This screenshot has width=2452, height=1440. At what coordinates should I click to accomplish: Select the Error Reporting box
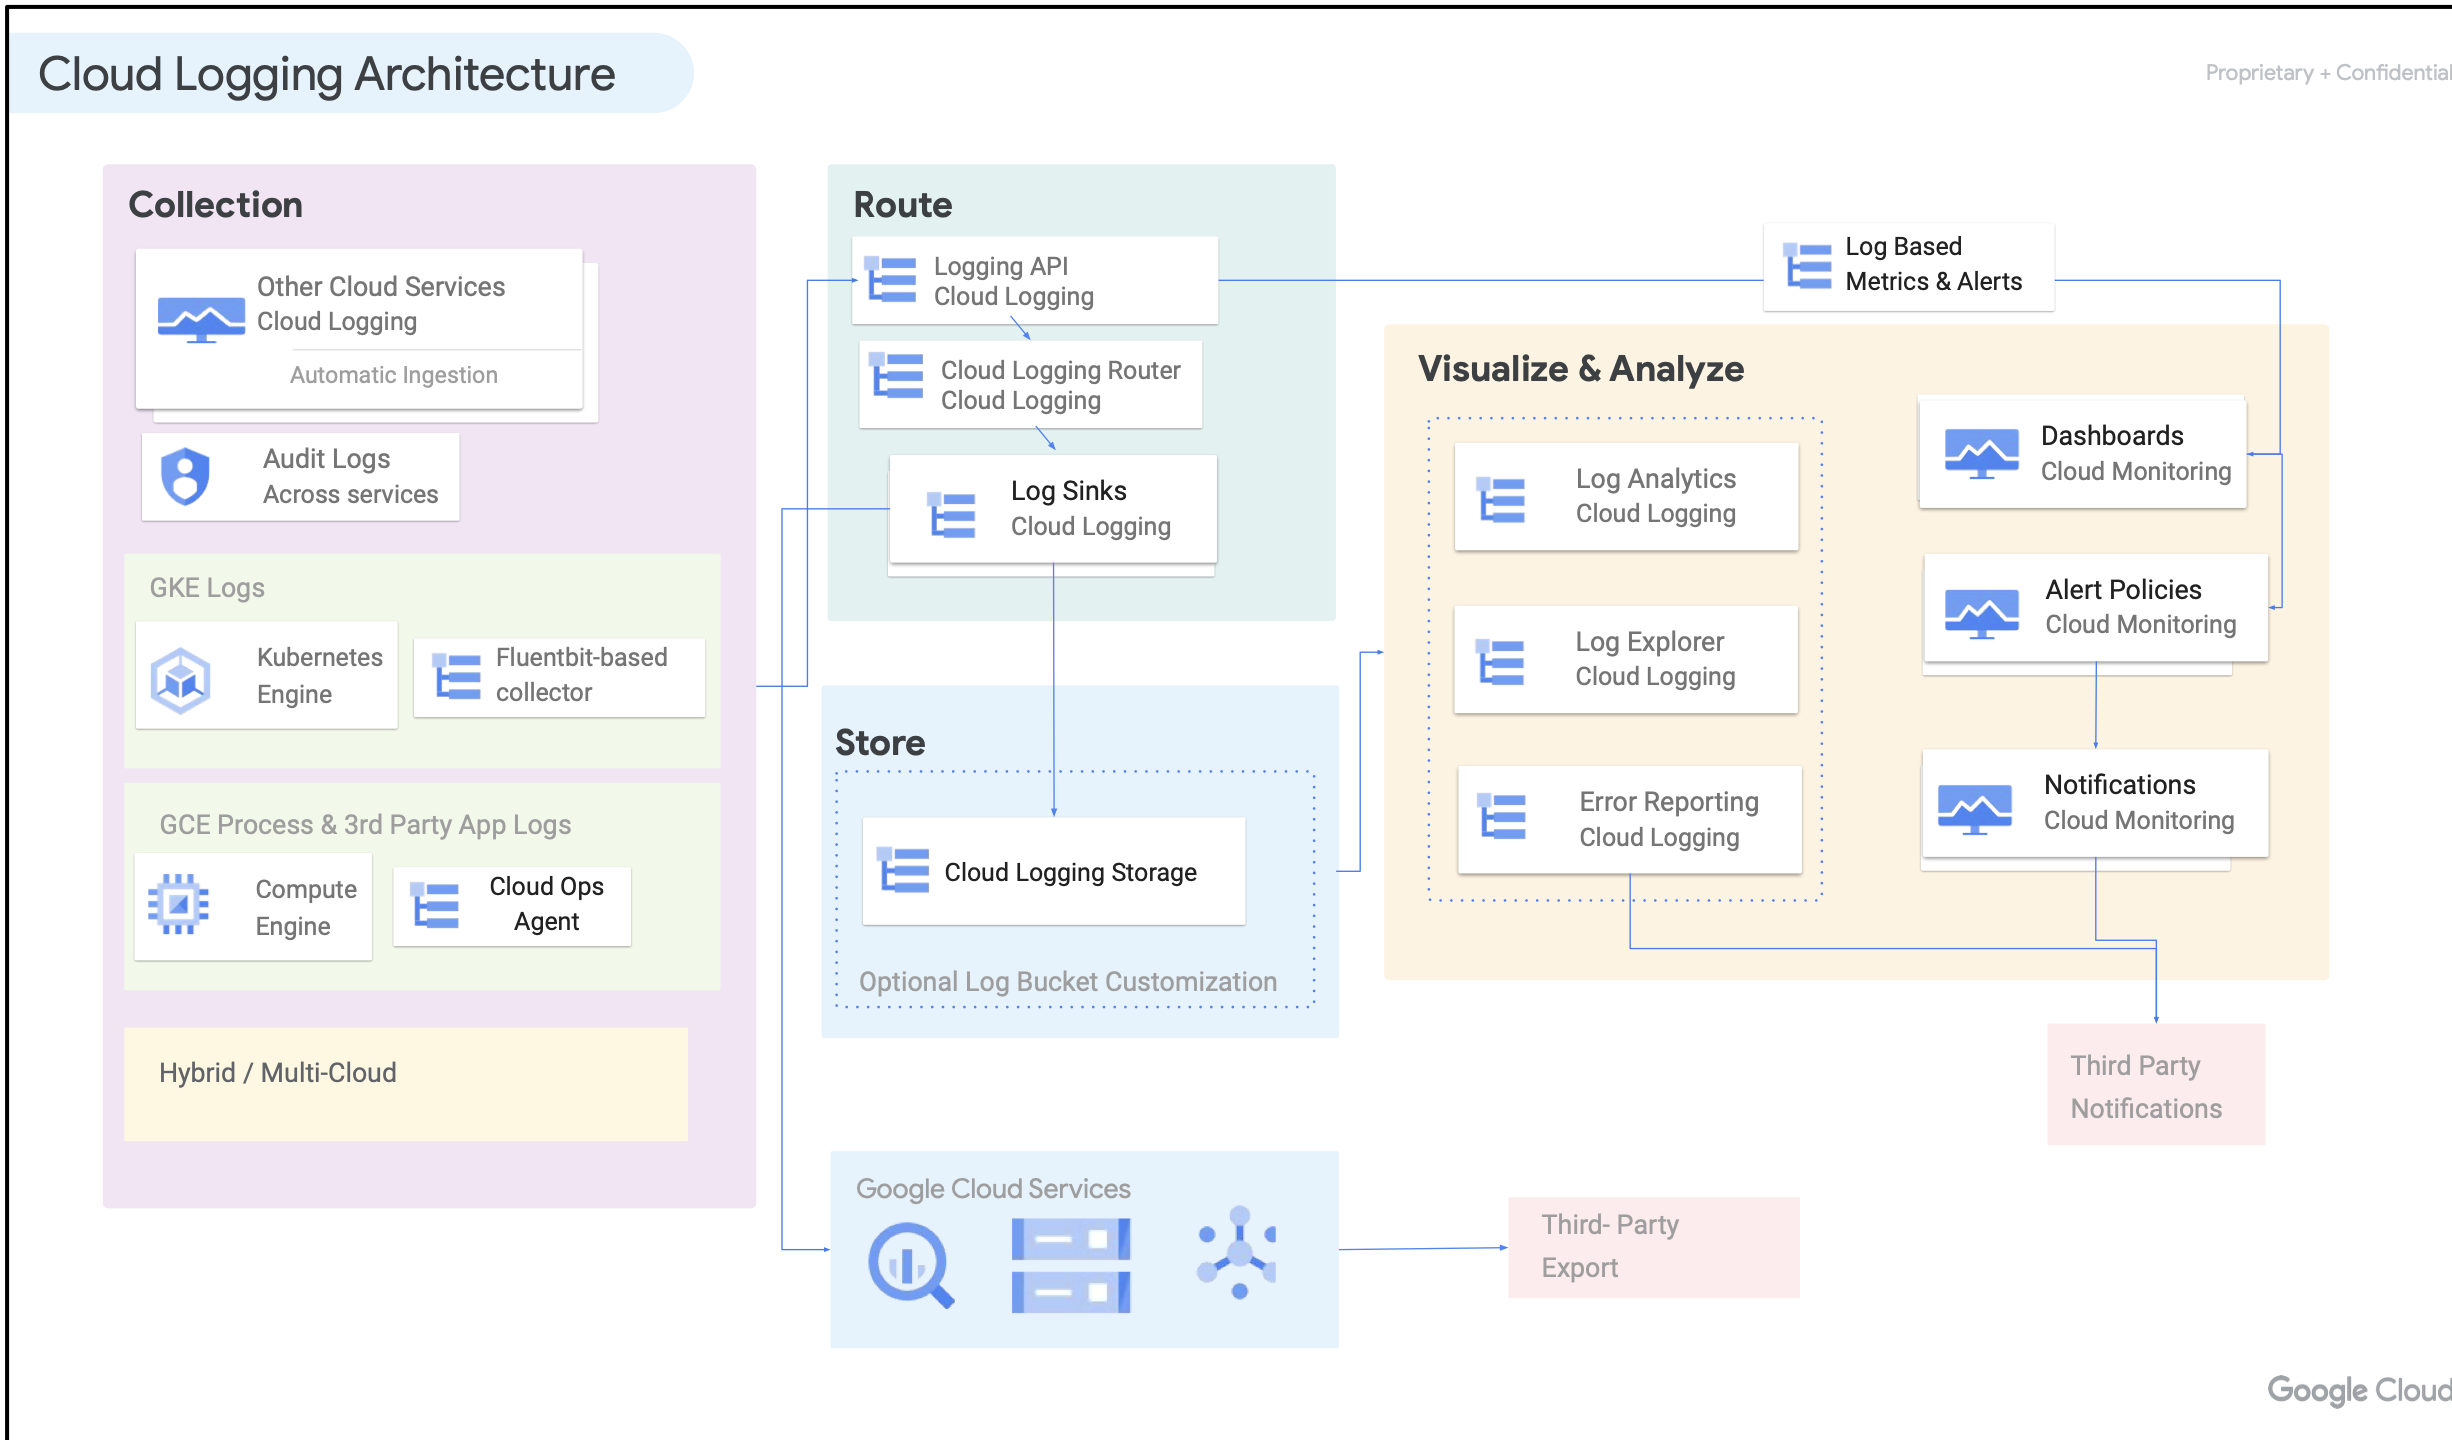click(1629, 820)
